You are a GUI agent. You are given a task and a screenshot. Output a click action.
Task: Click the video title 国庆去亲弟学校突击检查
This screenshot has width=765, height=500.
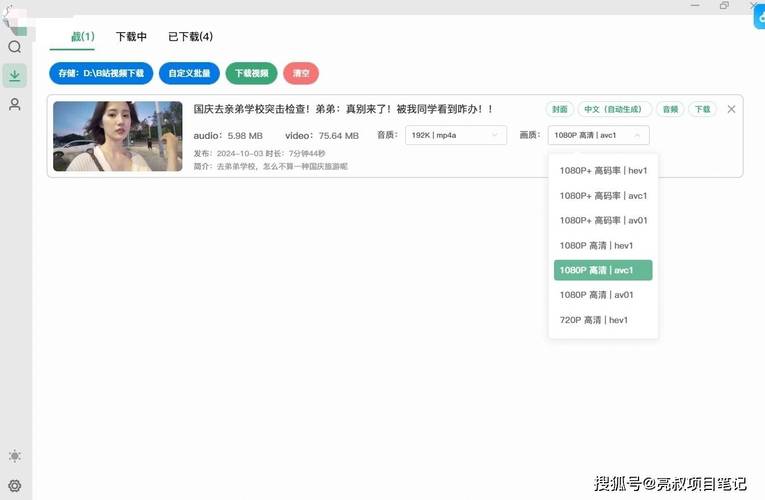(x=342, y=109)
